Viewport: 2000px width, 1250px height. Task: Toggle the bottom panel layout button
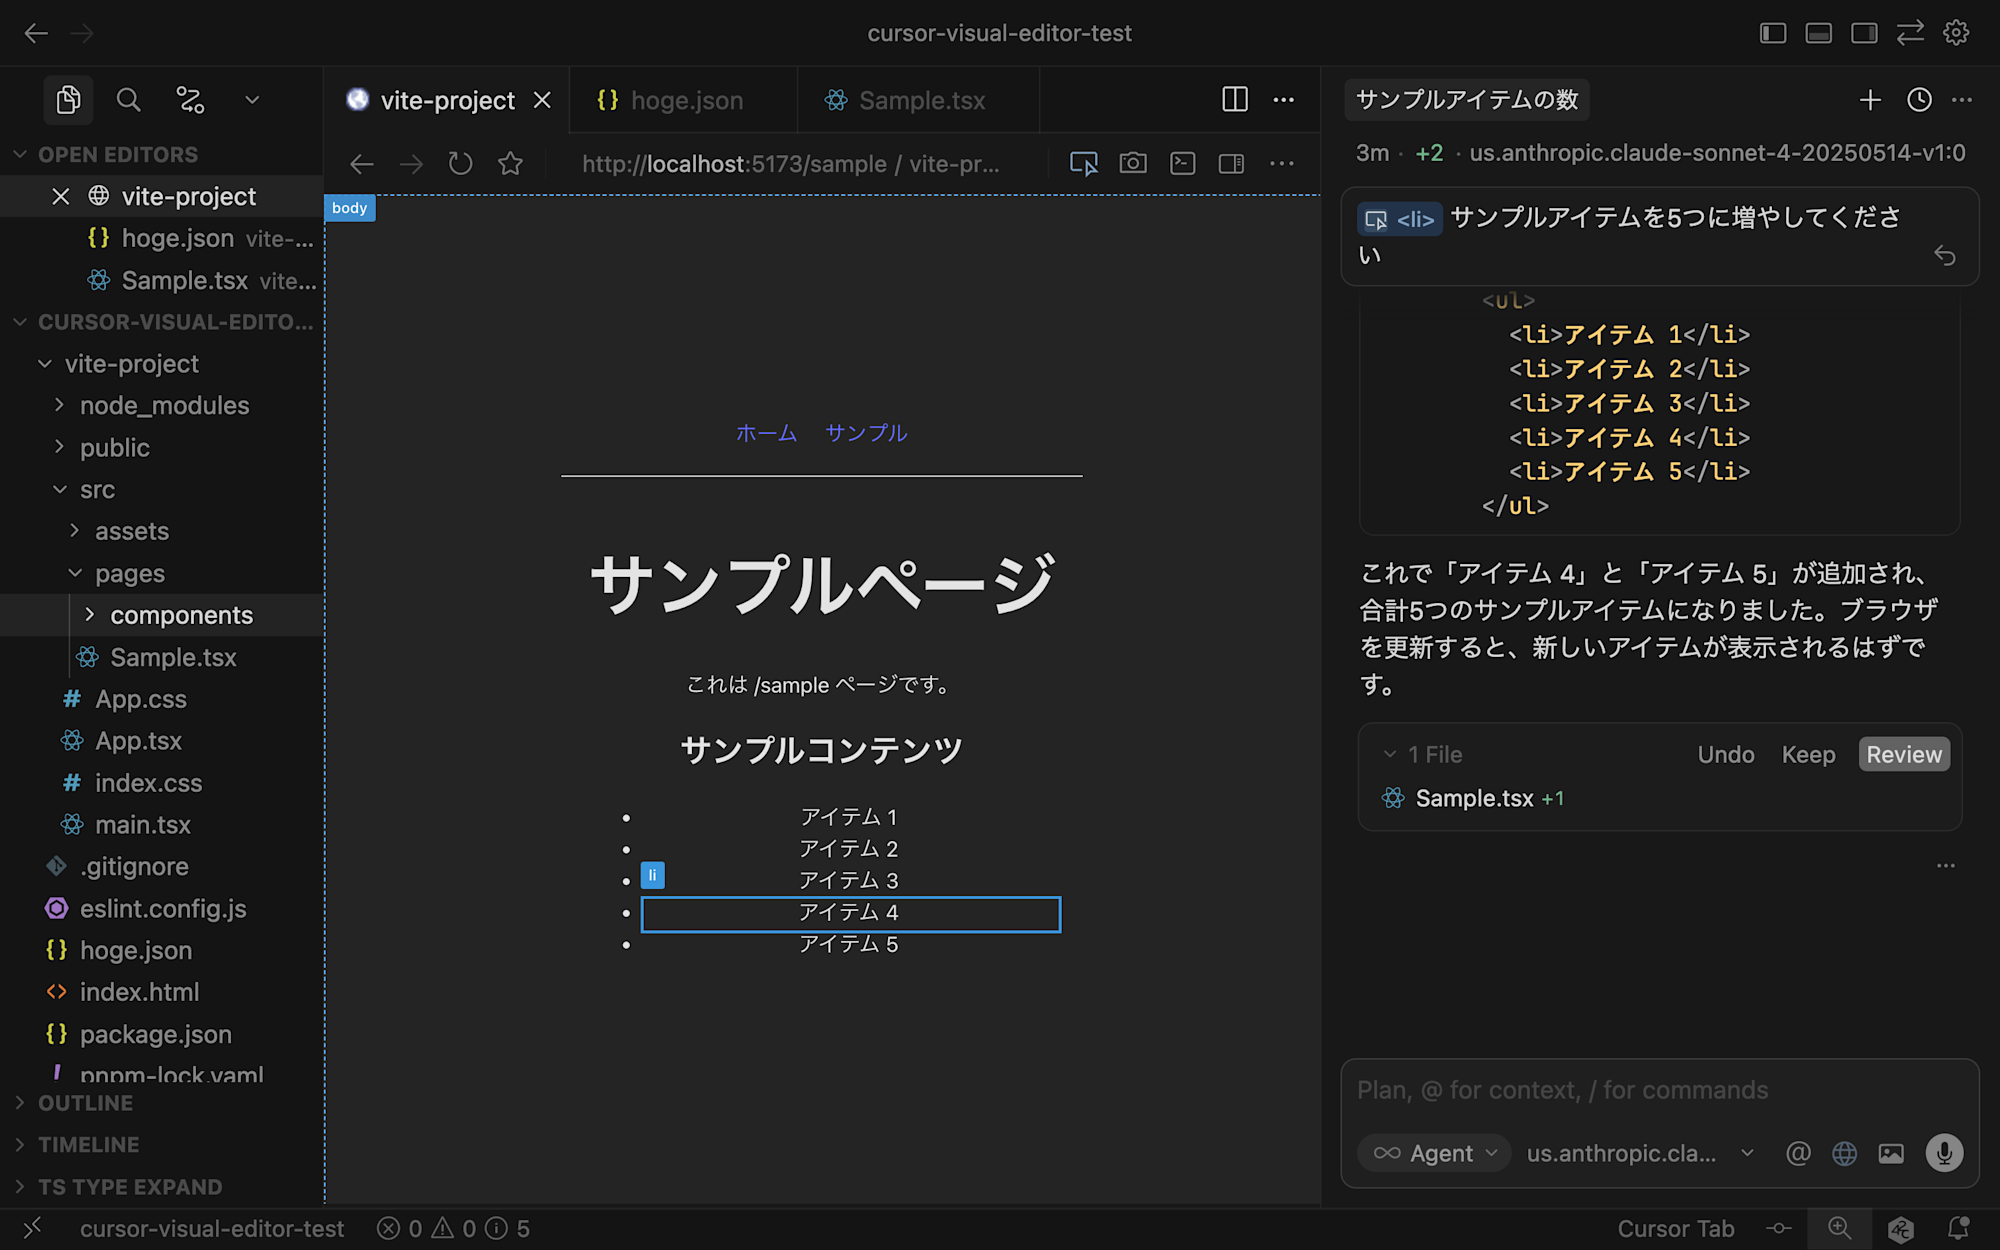point(1819,33)
